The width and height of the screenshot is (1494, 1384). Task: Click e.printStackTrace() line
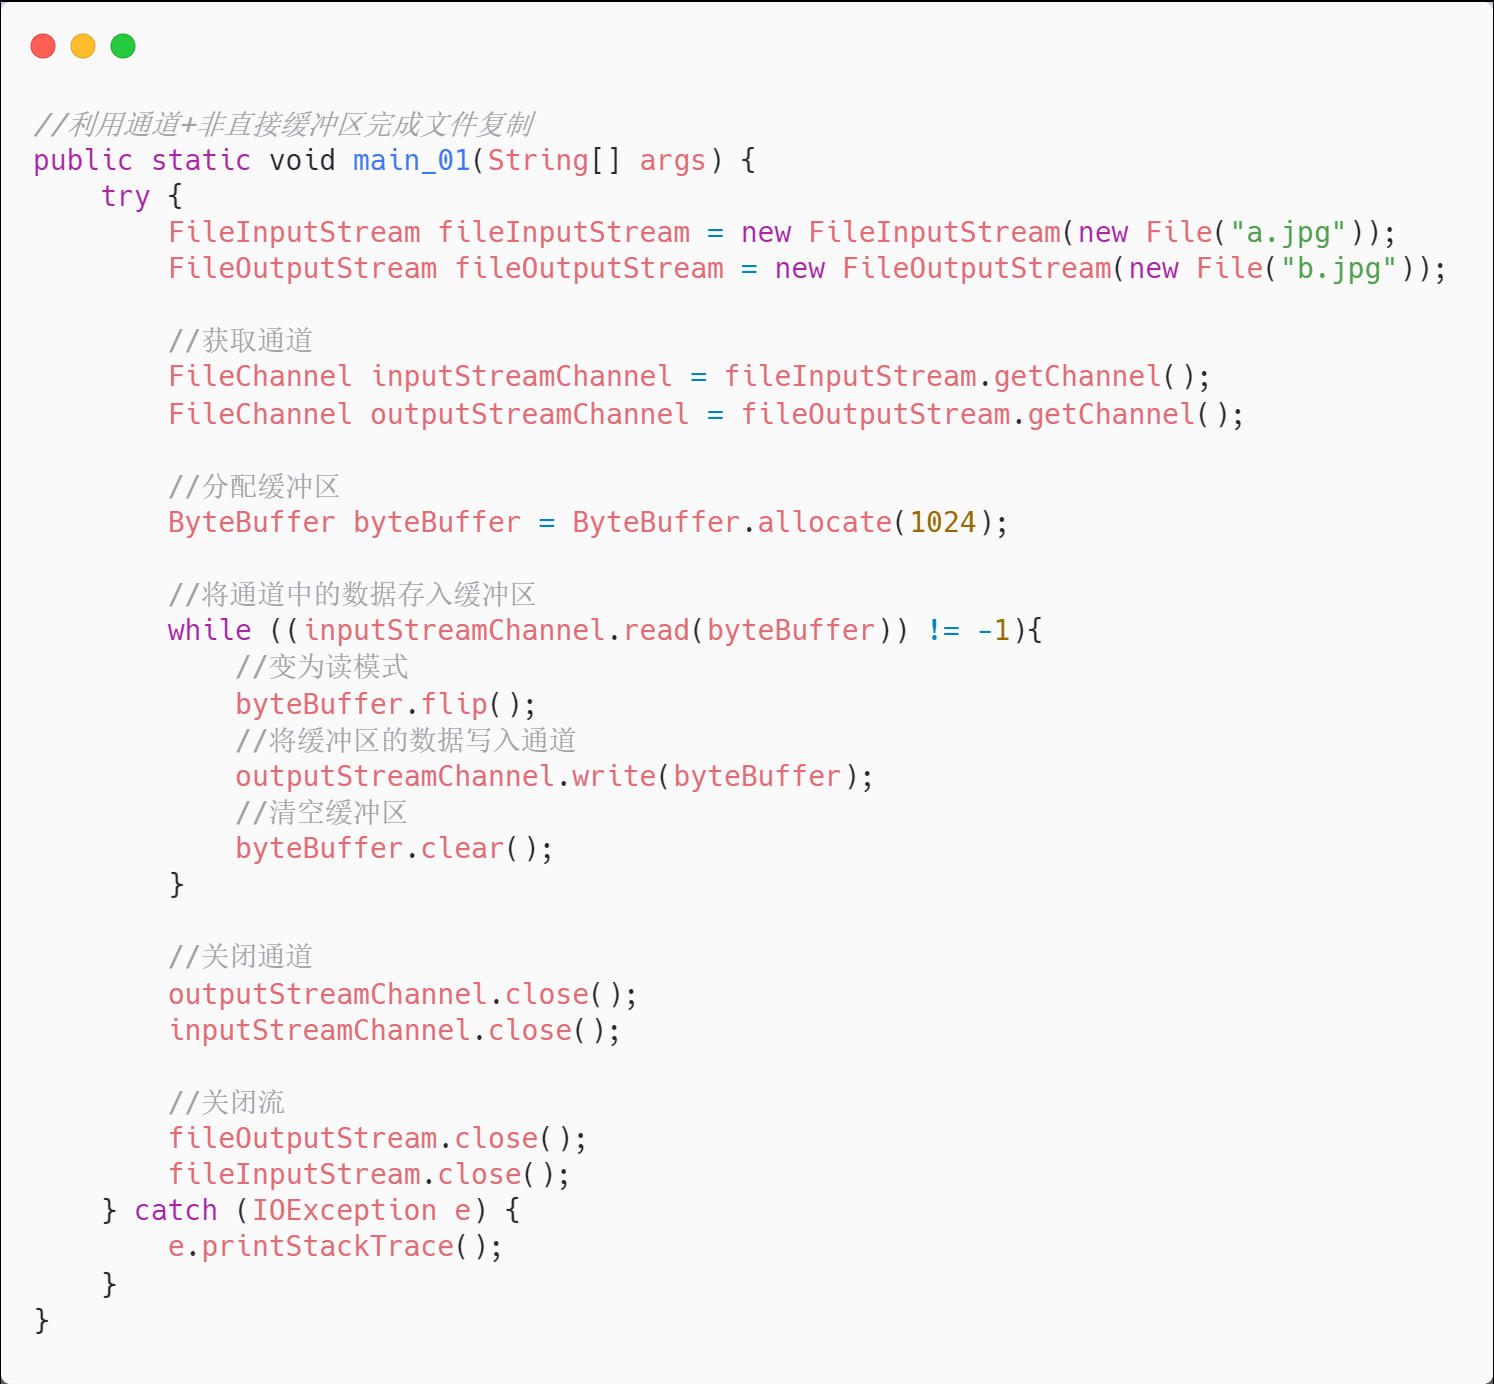click(x=335, y=1247)
